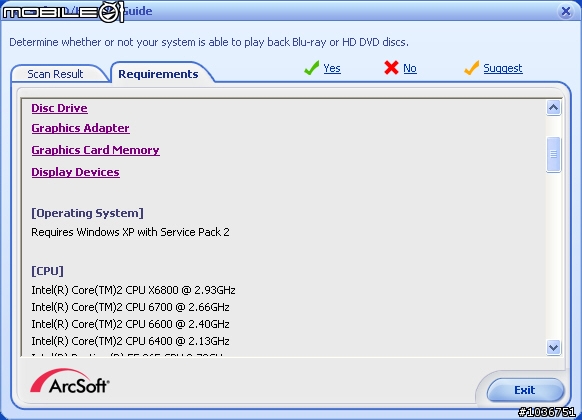Click the 'Determine whether or not your system' description

(209, 42)
